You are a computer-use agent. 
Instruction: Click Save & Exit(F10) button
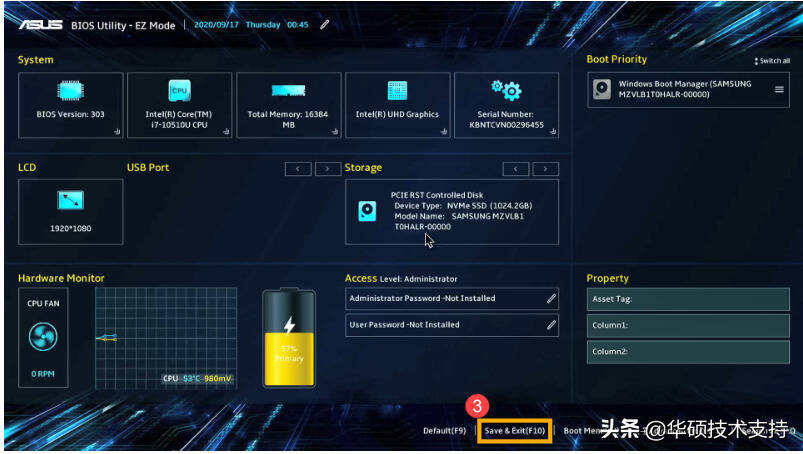(x=515, y=431)
